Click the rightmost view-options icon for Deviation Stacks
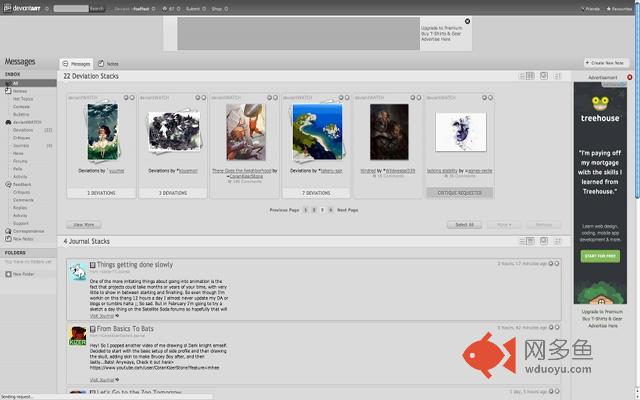Image resolution: width=640 pixels, height=400 pixels. (x=558, y=76)
